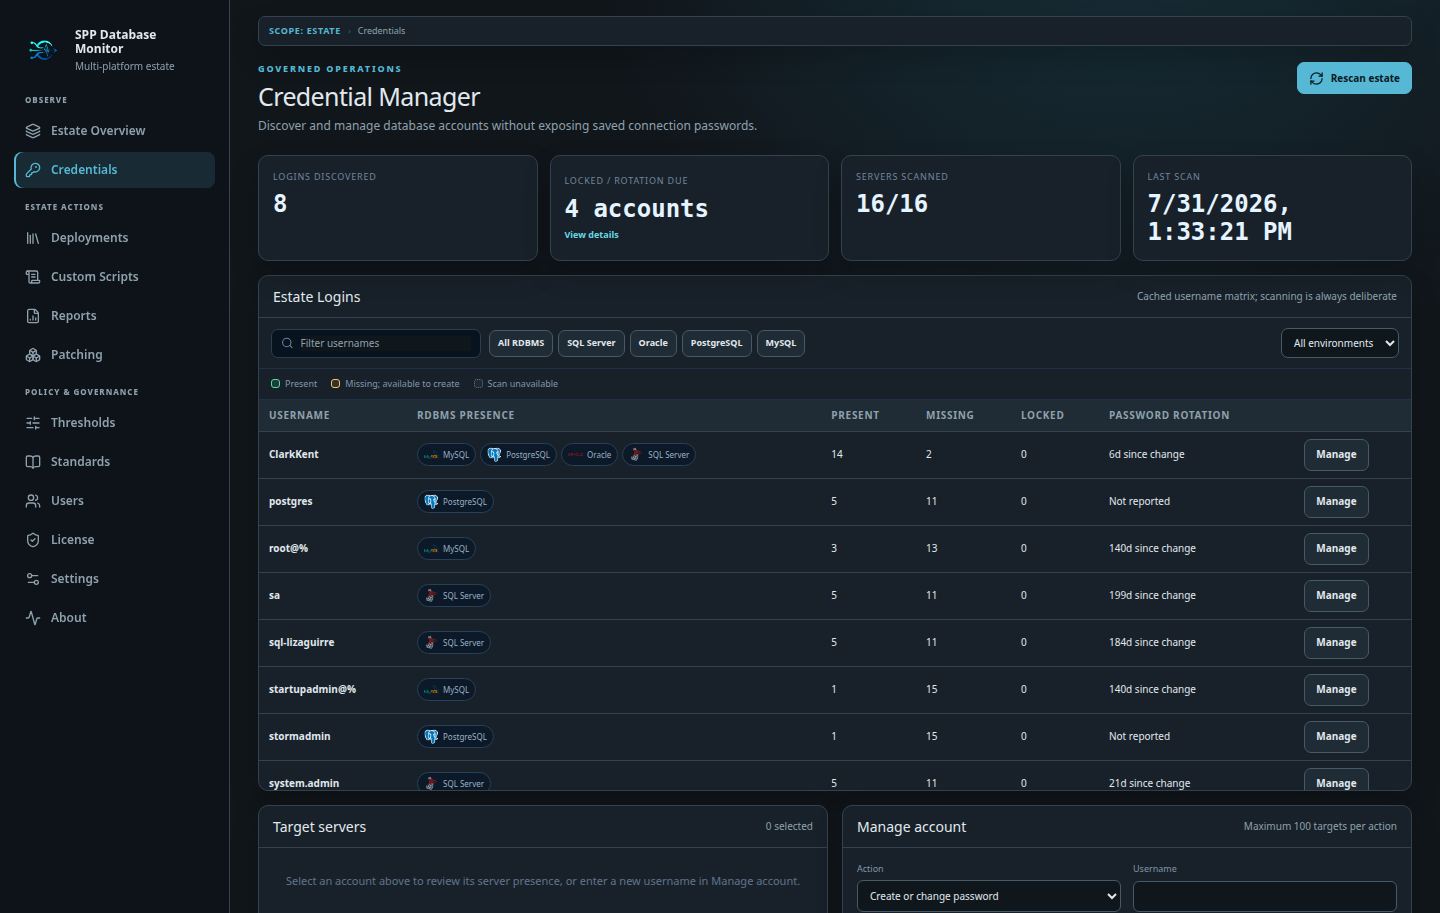The image size is (1440, 913).
Task: Click ClarkKent's PostgreSQL presence badge
Action: 518,455
